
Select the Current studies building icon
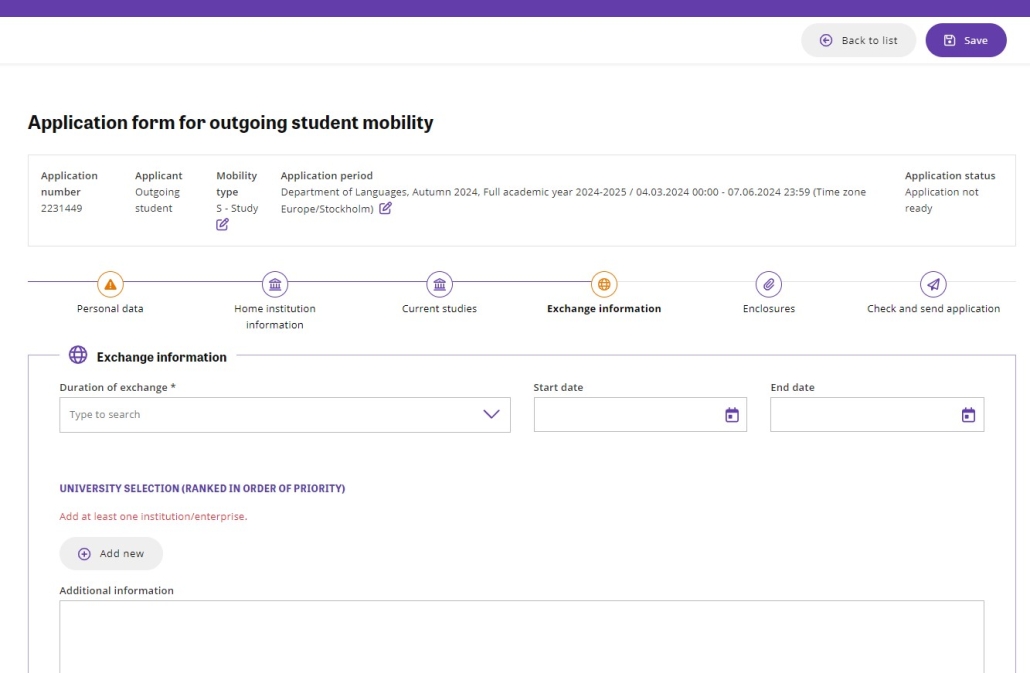(x=439, y=284)
